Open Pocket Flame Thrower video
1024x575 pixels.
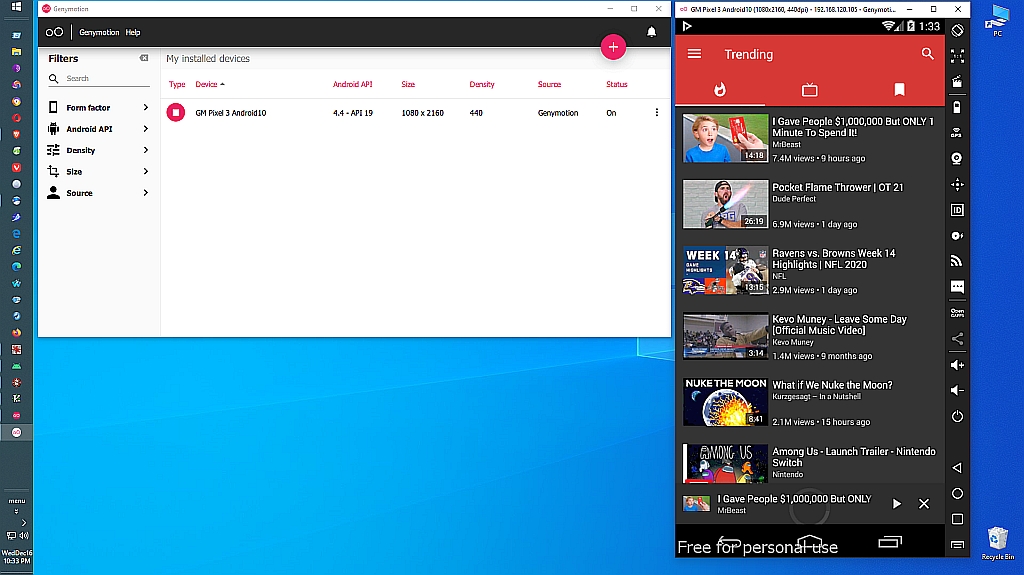pos(810,205)
